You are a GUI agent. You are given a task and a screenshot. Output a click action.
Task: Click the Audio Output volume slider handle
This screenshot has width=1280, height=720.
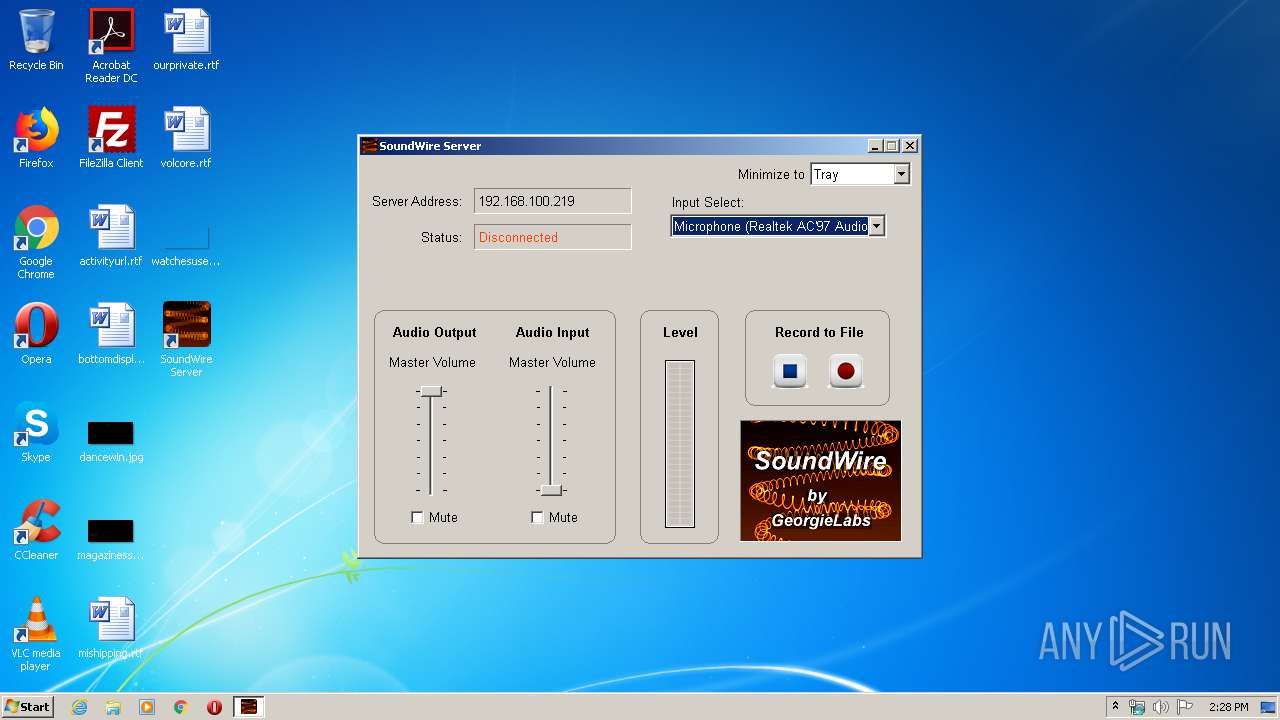click(431, 391)
